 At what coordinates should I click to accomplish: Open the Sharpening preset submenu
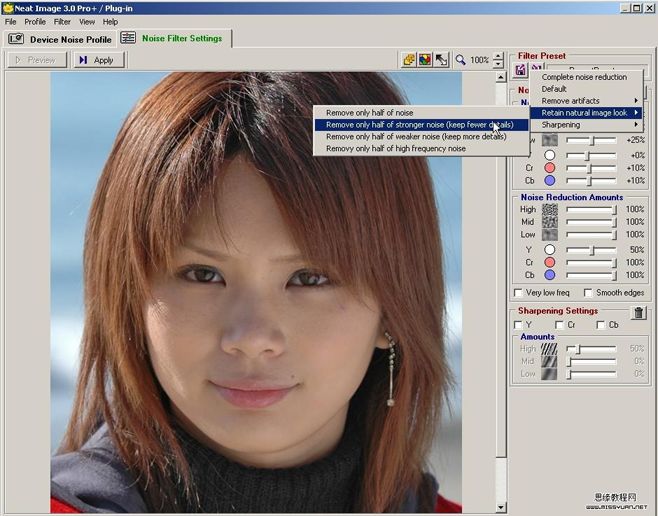(586, 125)
